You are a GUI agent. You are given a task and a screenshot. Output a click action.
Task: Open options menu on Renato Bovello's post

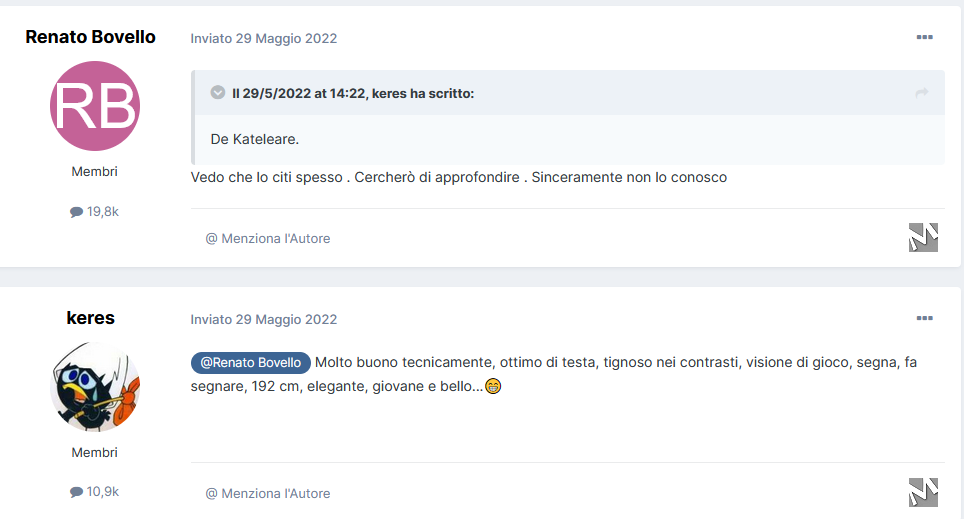click(924, 38)
